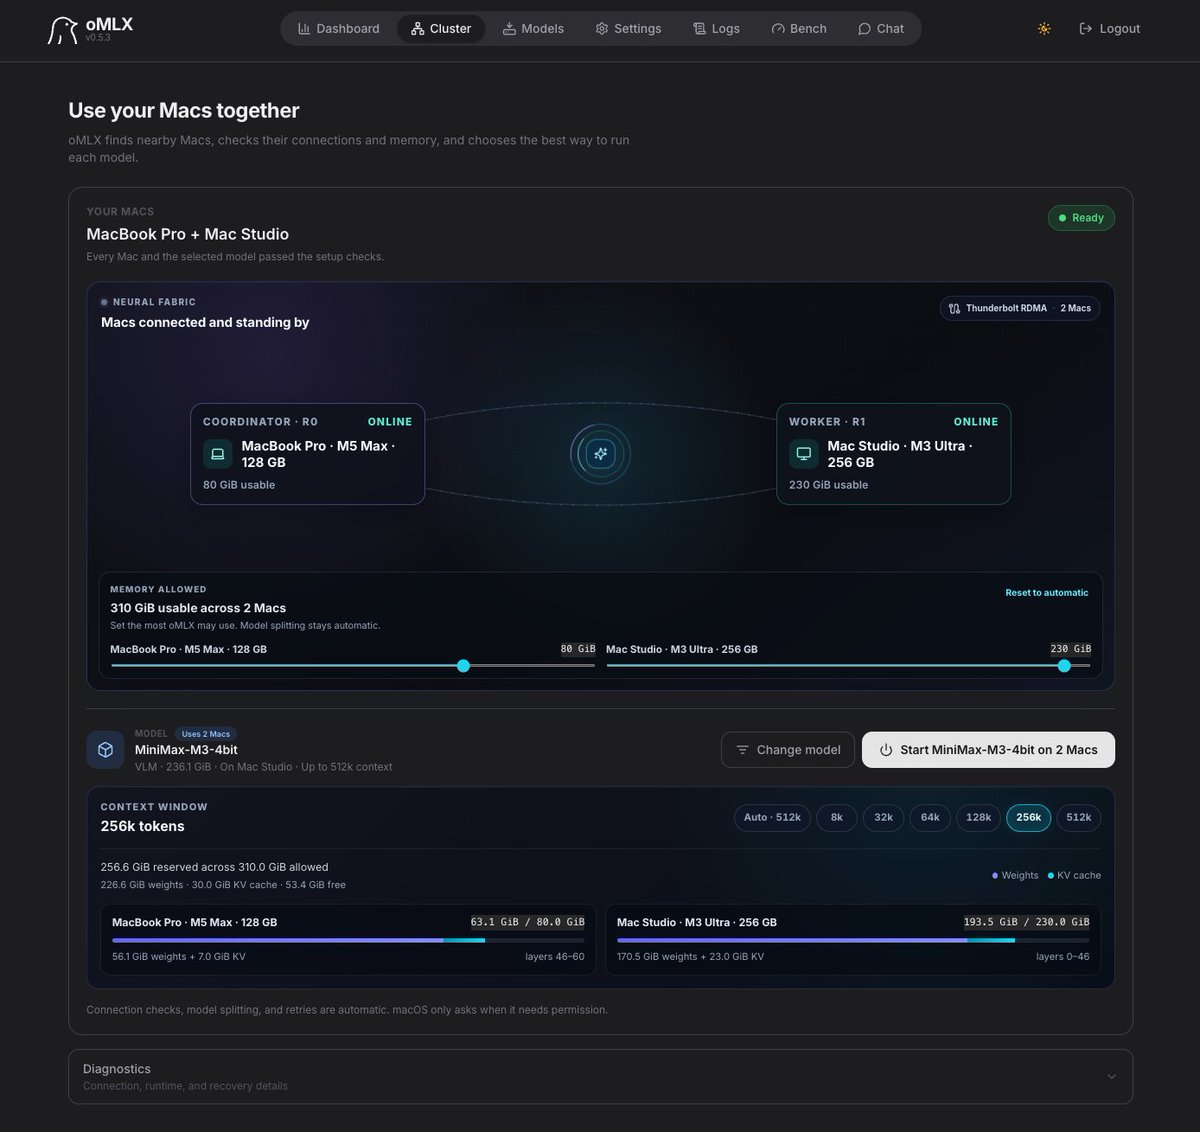The image size is (1200, 1132).
Task: Open the Models tab
Action: point(533,29)
